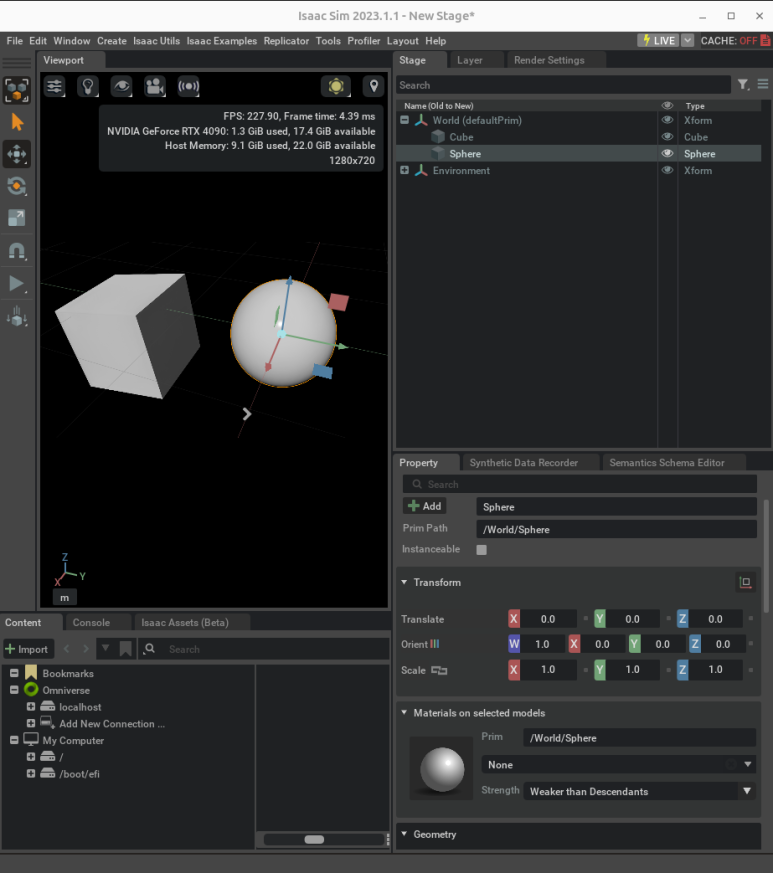Open Synthetic Data Recorder tab
Viewport: 773px width, 873px height.
(x=524, y=463)
